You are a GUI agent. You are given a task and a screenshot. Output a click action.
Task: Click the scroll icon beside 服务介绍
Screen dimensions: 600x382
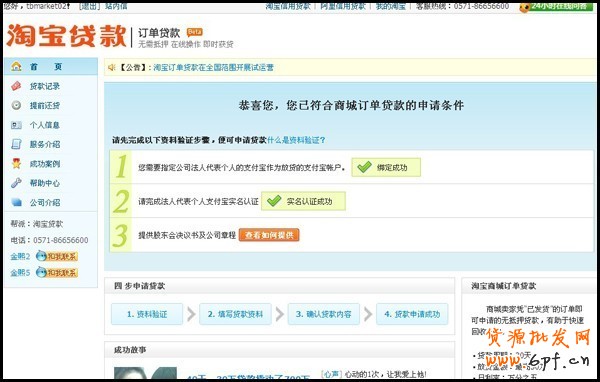point(16,144)
